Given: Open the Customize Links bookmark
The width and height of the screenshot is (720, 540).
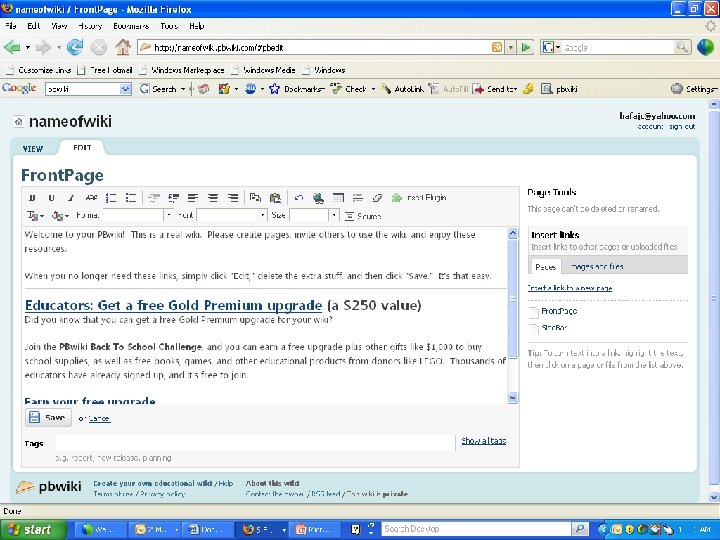Looking at the screenshot, I should click(39, 70).
